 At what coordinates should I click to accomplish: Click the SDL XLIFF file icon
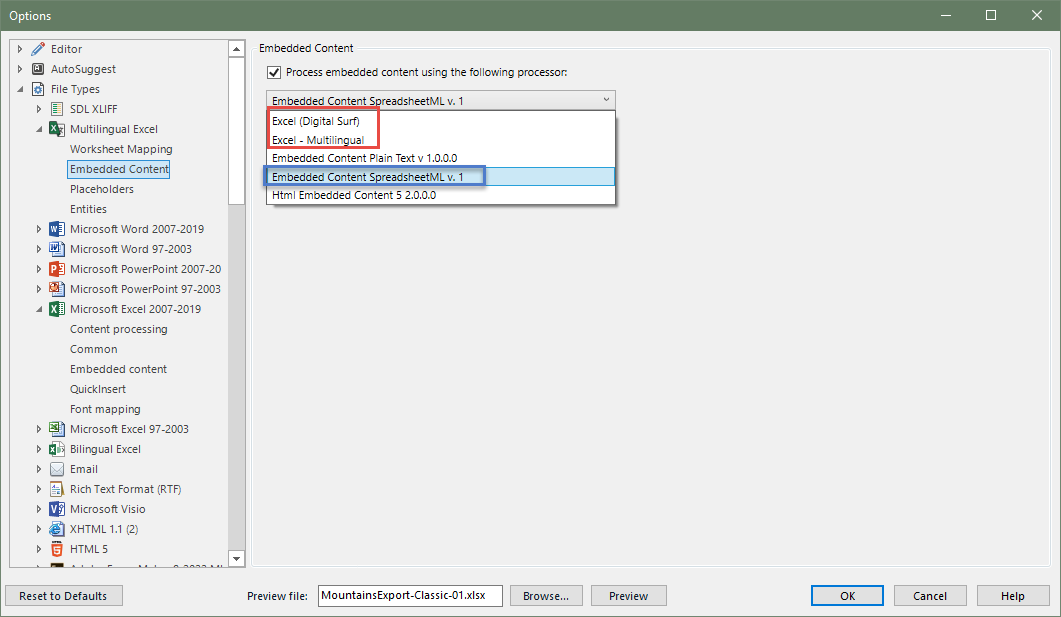click(57, 109)
